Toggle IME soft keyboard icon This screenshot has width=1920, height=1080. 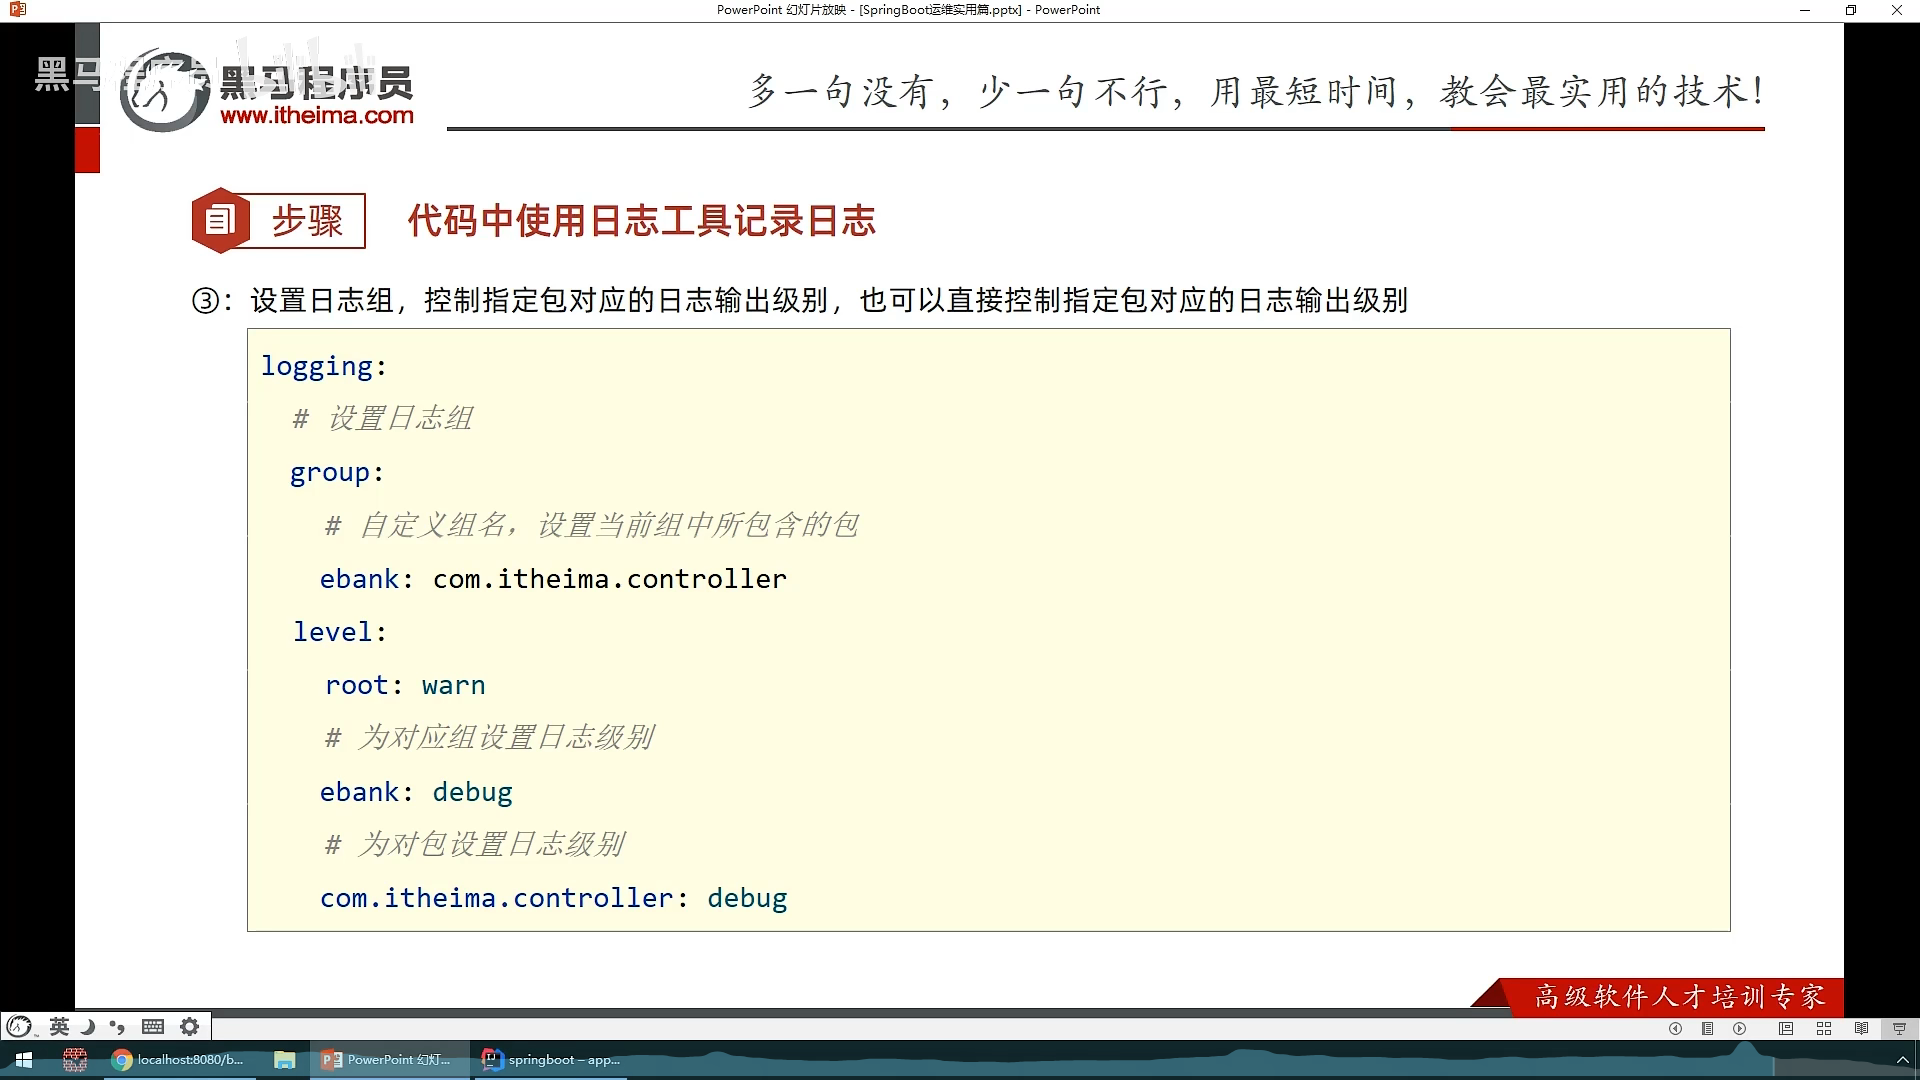coord(153,1026)
